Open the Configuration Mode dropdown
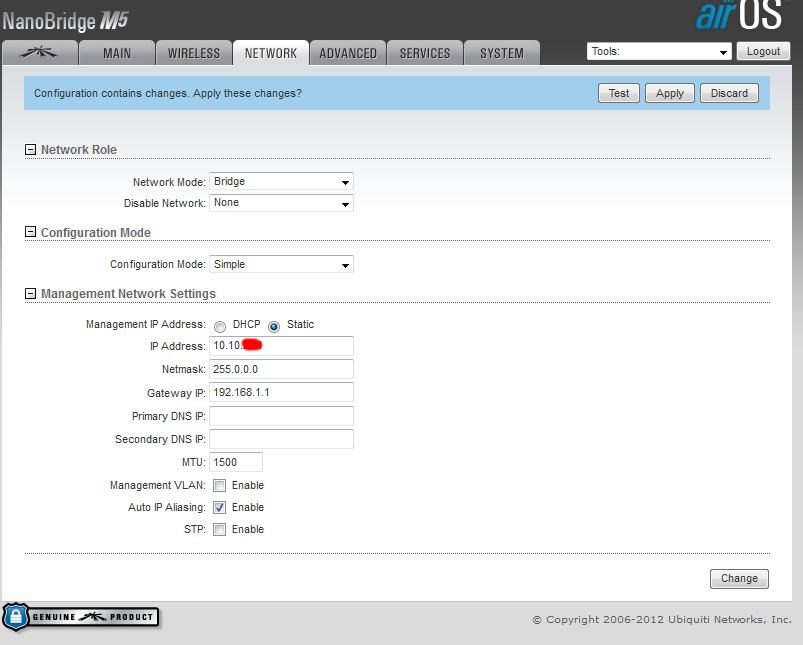 coord(281,264)
